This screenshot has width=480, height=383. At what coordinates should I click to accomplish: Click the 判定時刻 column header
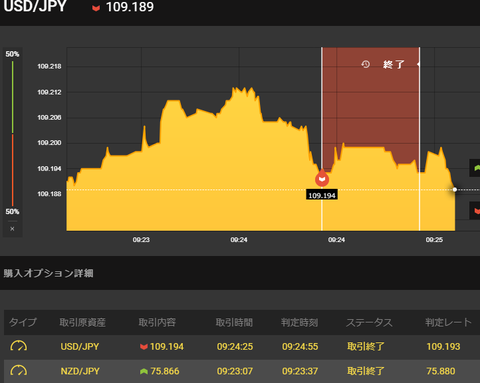coord(300,322)
